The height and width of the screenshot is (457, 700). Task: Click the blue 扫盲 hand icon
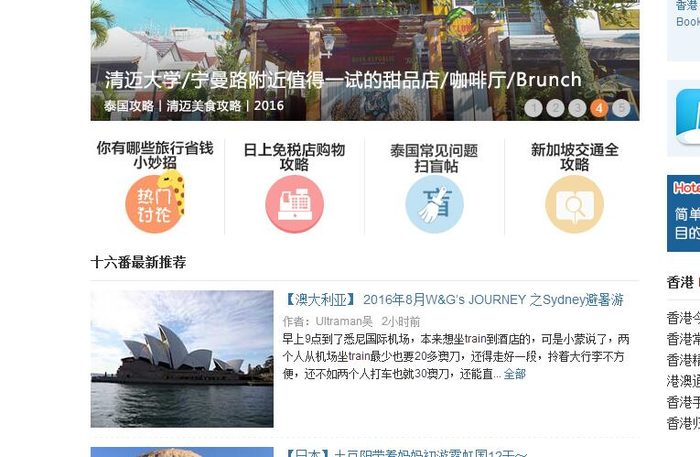point(434,204)
